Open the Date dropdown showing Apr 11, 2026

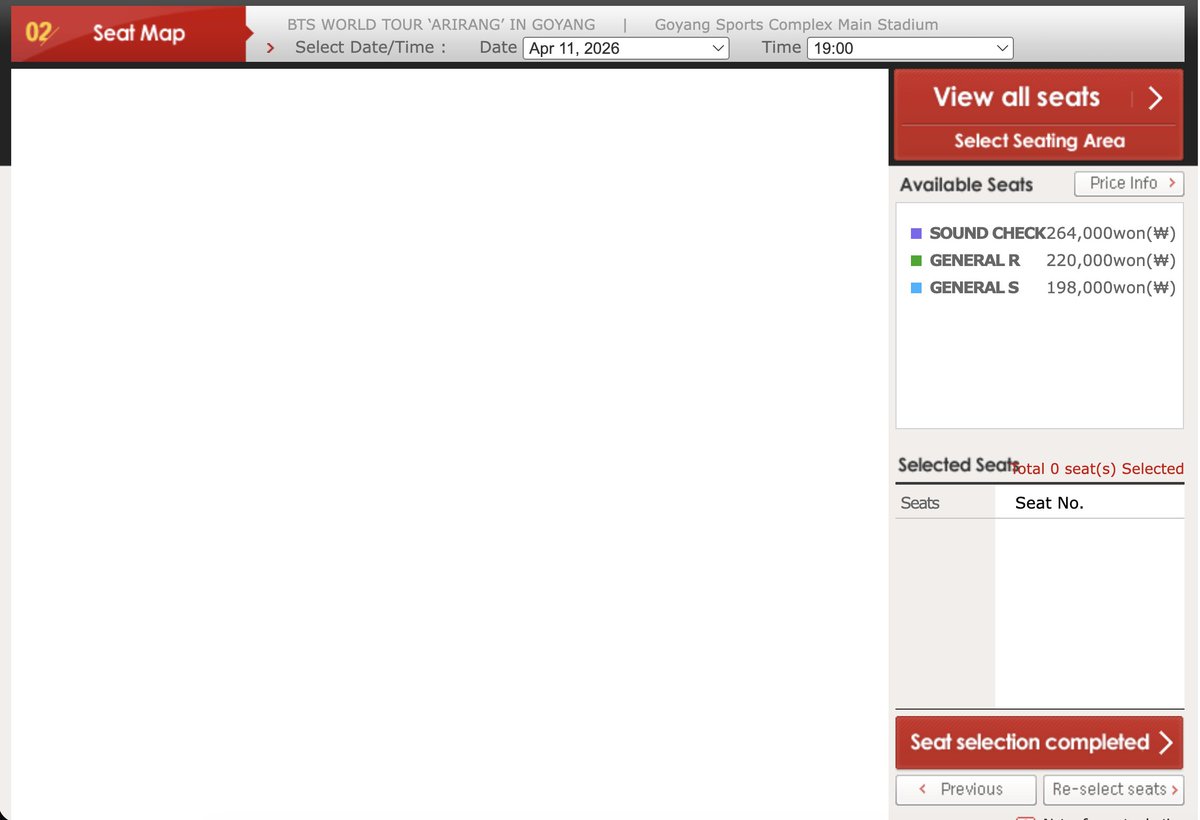point(626,48)
